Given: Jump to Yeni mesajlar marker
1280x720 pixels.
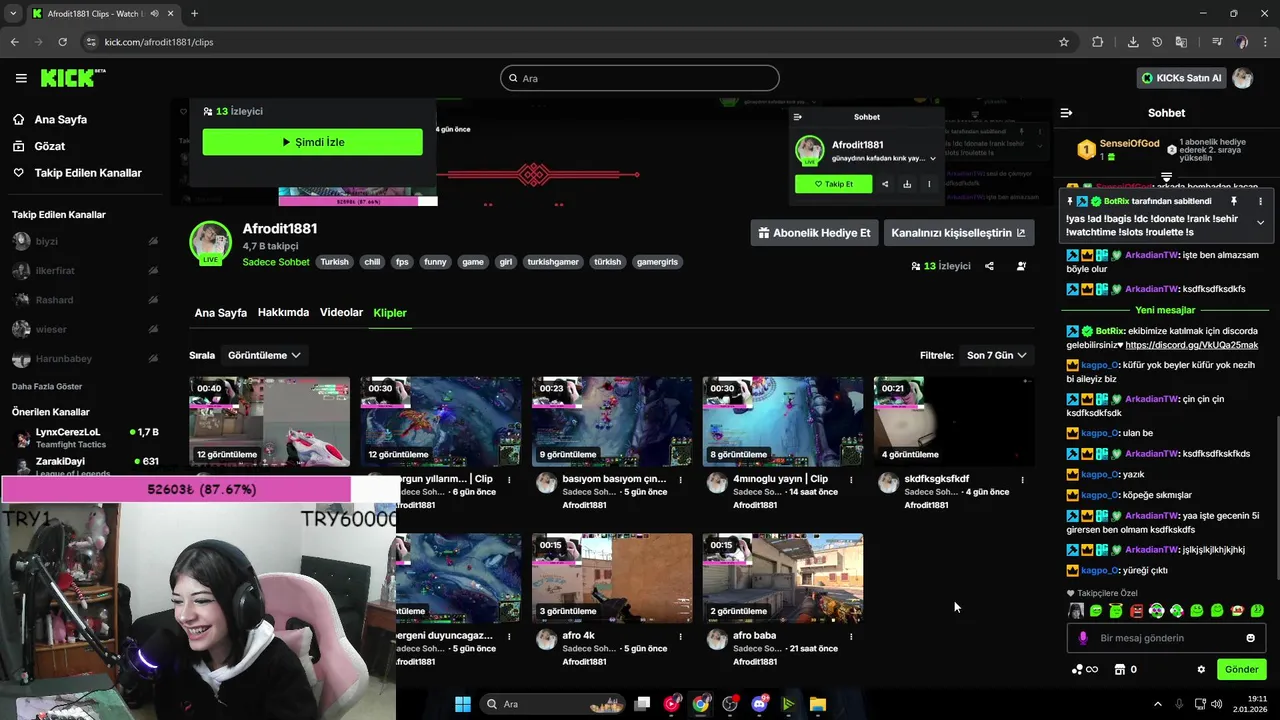Looking at the screenshot, I should (x=1165, y=310).
